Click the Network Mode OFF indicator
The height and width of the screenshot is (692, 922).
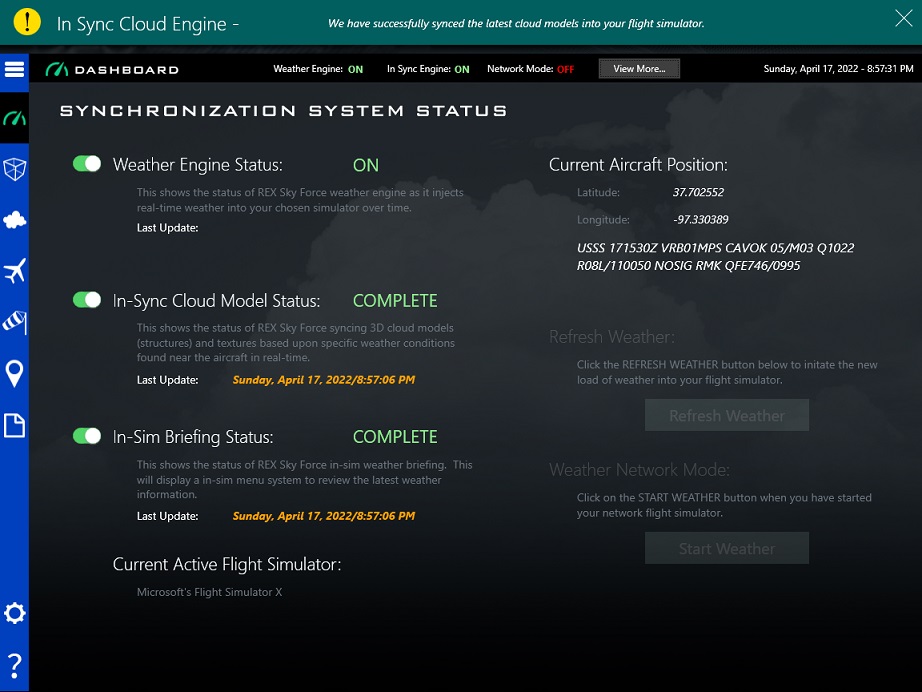[565, 69]
